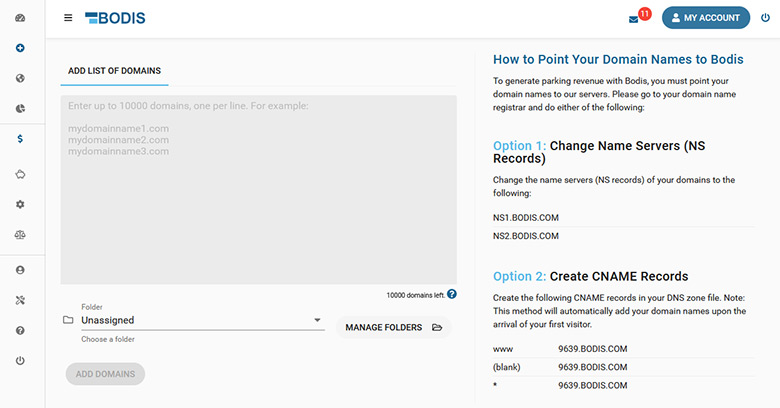Click the Choose a folder hint text
Screen dimensions: 780x408
108,339
